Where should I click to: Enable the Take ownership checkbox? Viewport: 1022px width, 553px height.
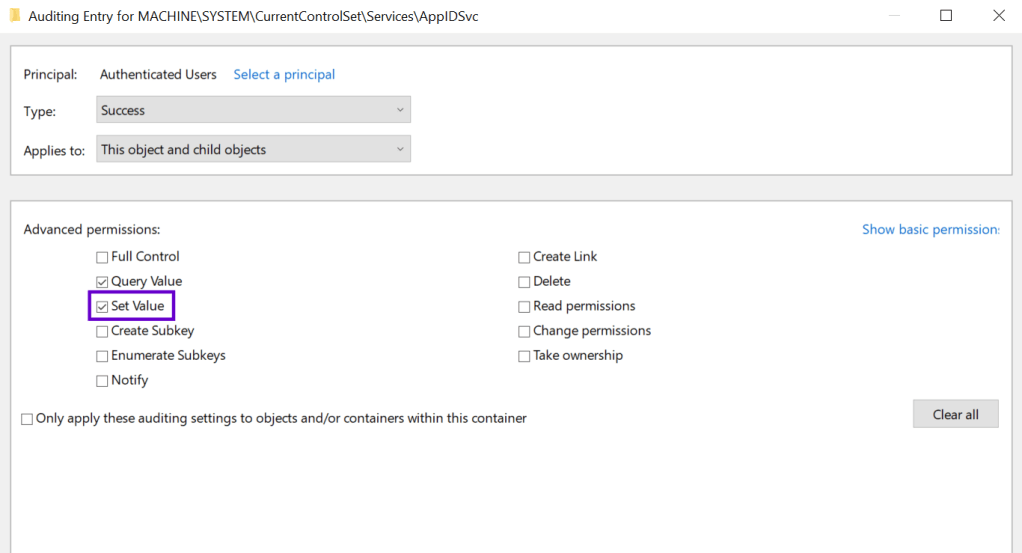pos(524,356)
